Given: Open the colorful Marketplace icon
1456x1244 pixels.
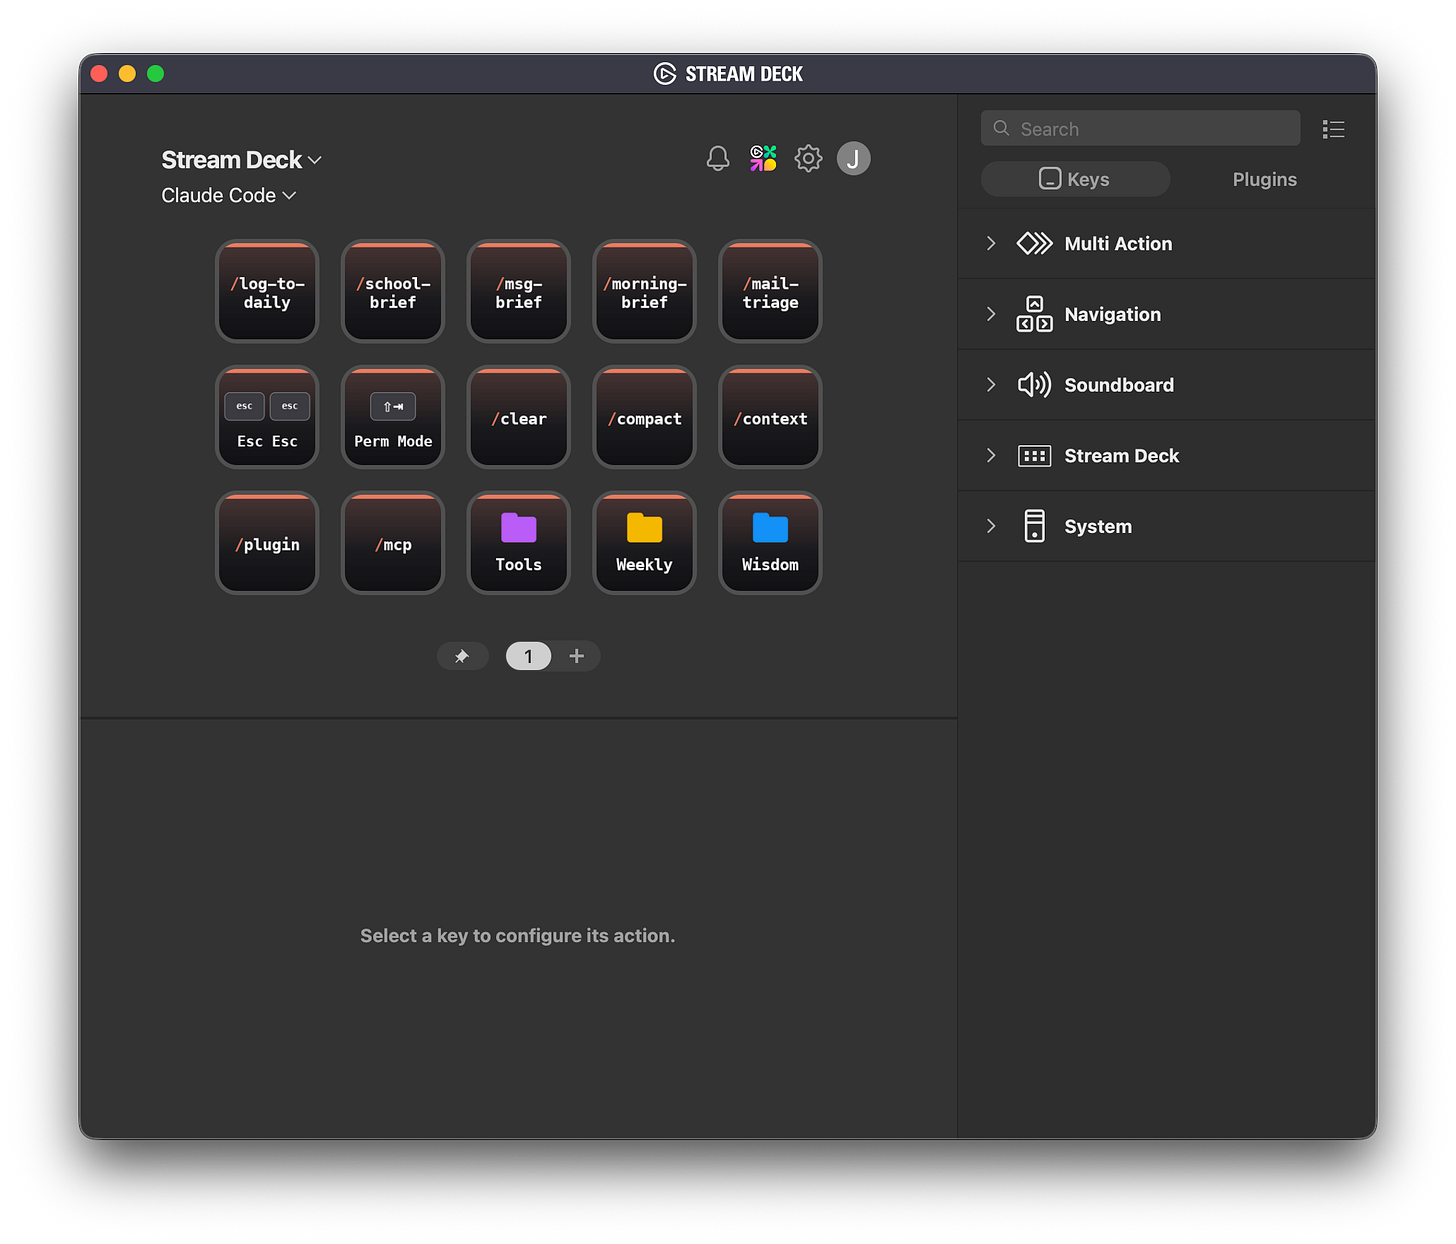Looking at the screenshot, I should pos(763,158).
